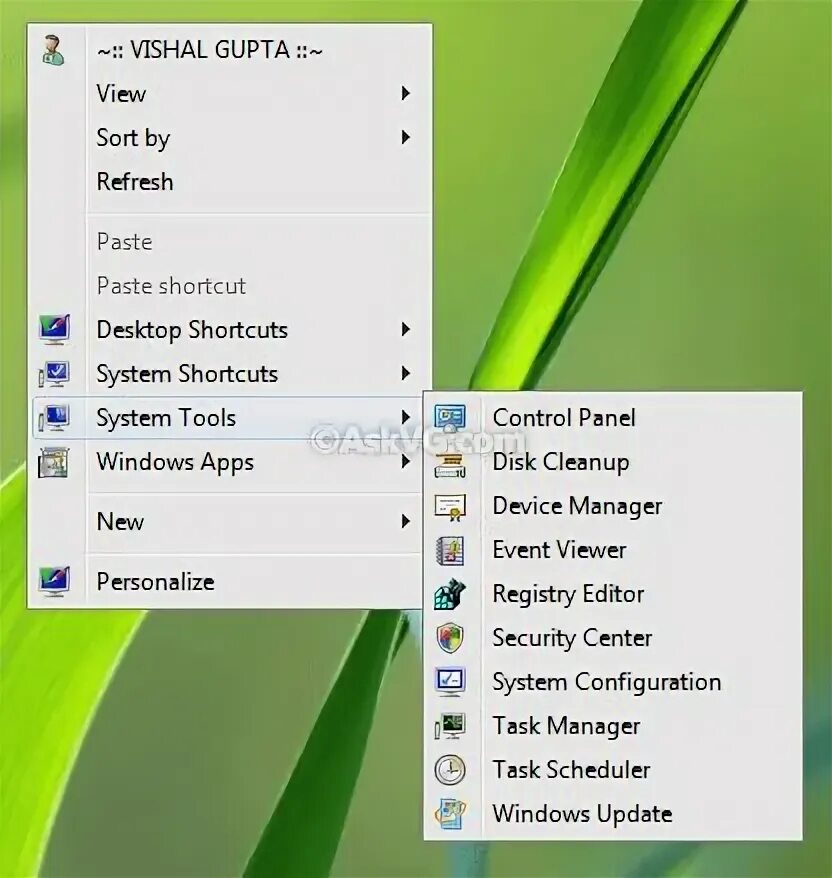
Task: Choose the Paste menu entry
Action: [230, 241]
